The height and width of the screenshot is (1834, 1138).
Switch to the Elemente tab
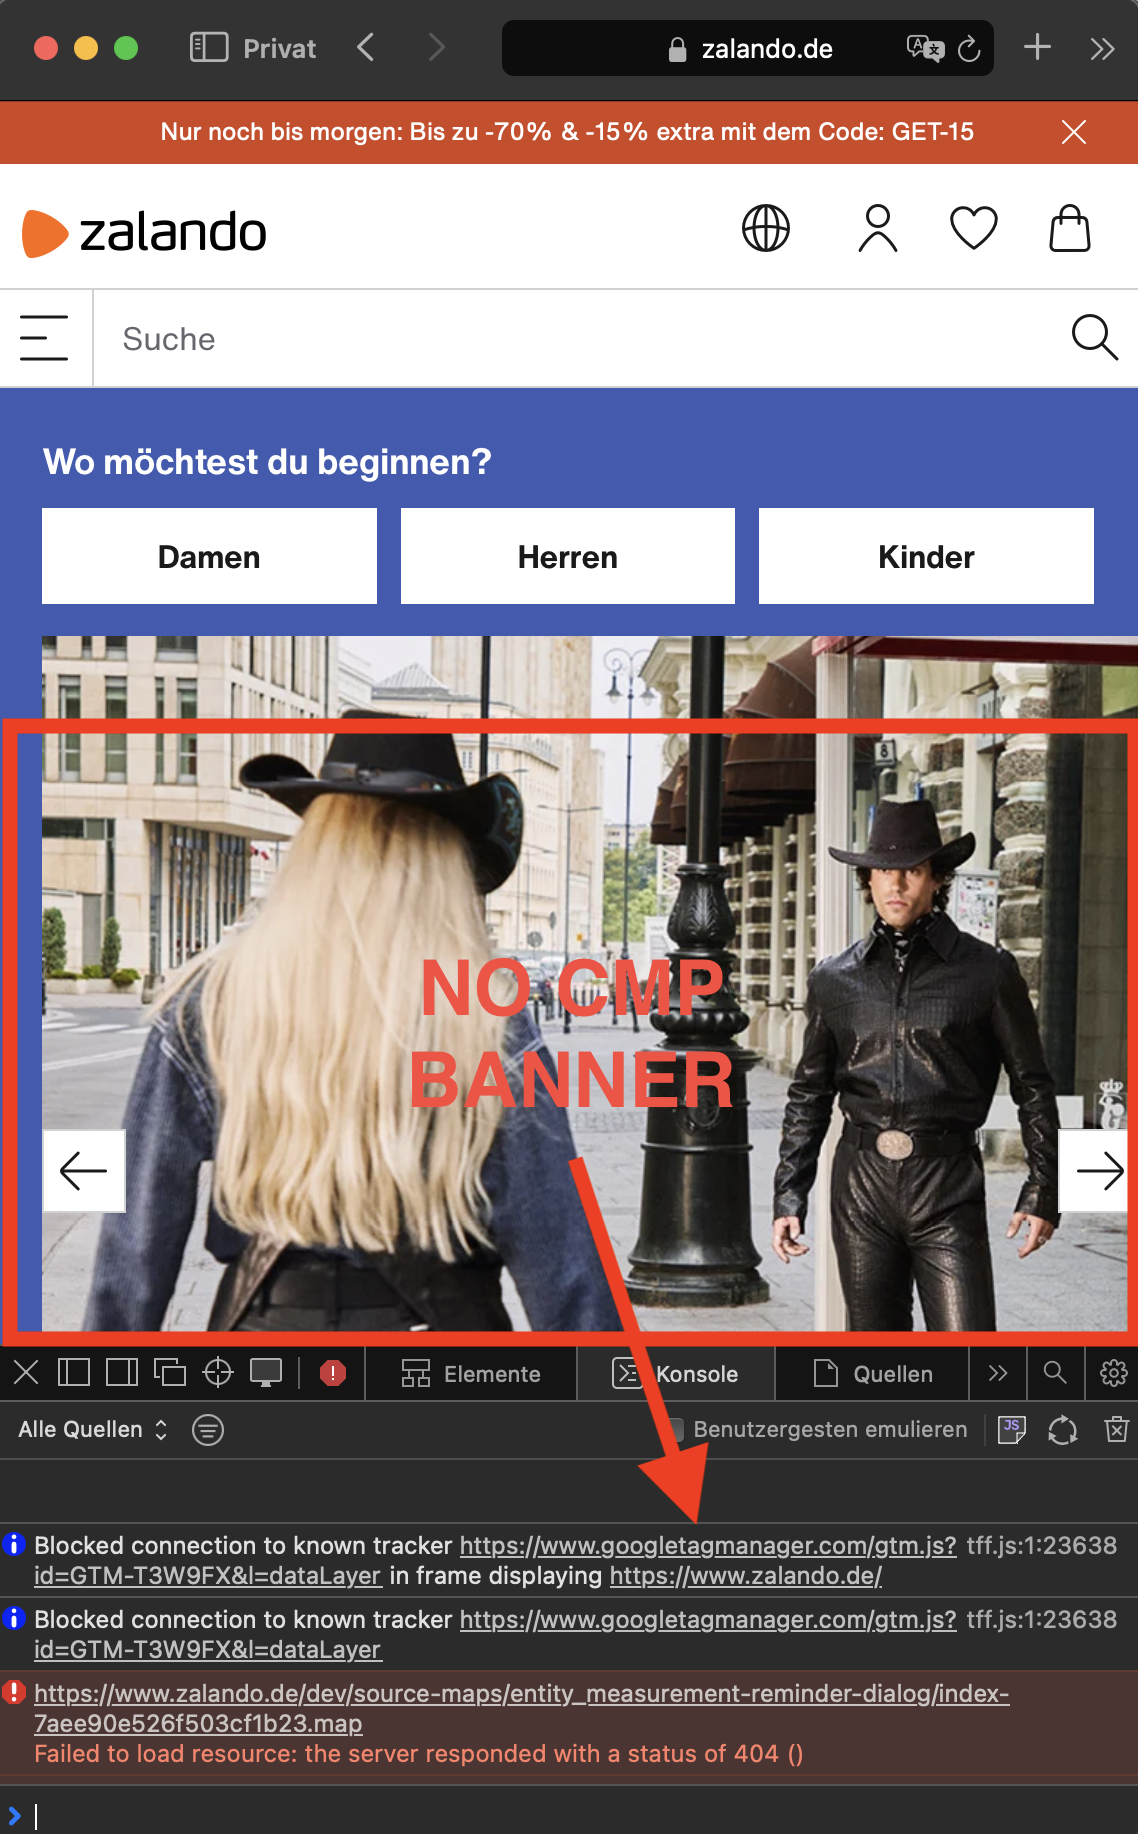click(x=471, y=1374)
